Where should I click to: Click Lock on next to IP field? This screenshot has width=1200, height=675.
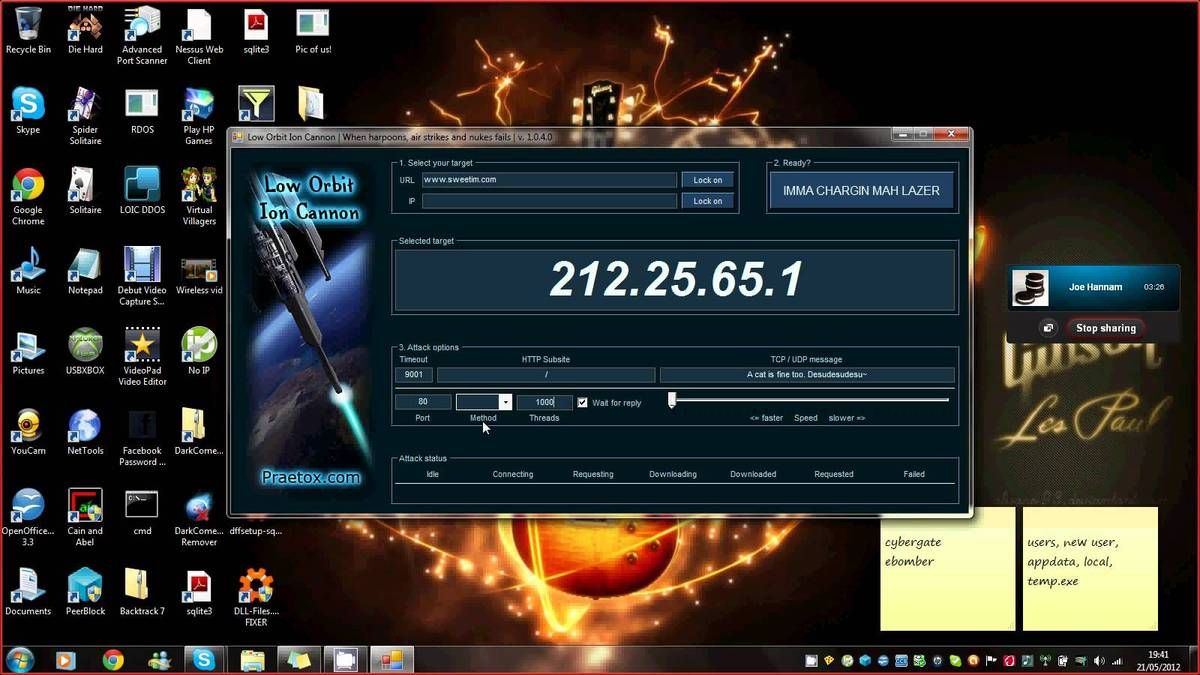point(708,201)
